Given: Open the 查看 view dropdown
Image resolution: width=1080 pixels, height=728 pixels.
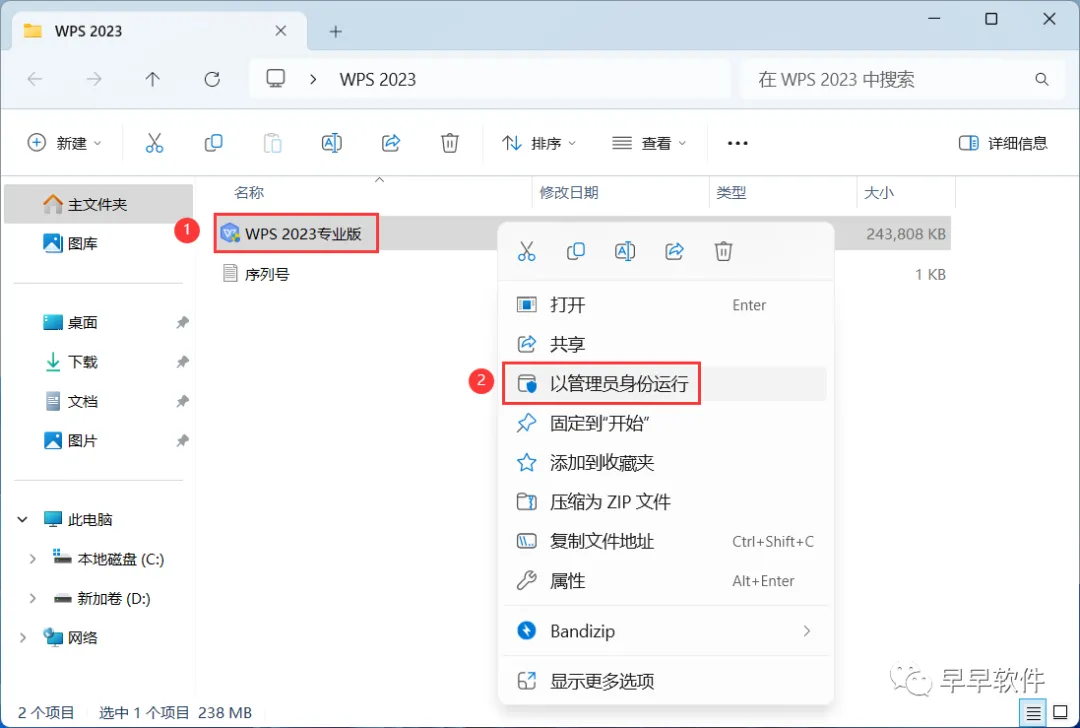Looking at the screenshot, I should 650,143.
